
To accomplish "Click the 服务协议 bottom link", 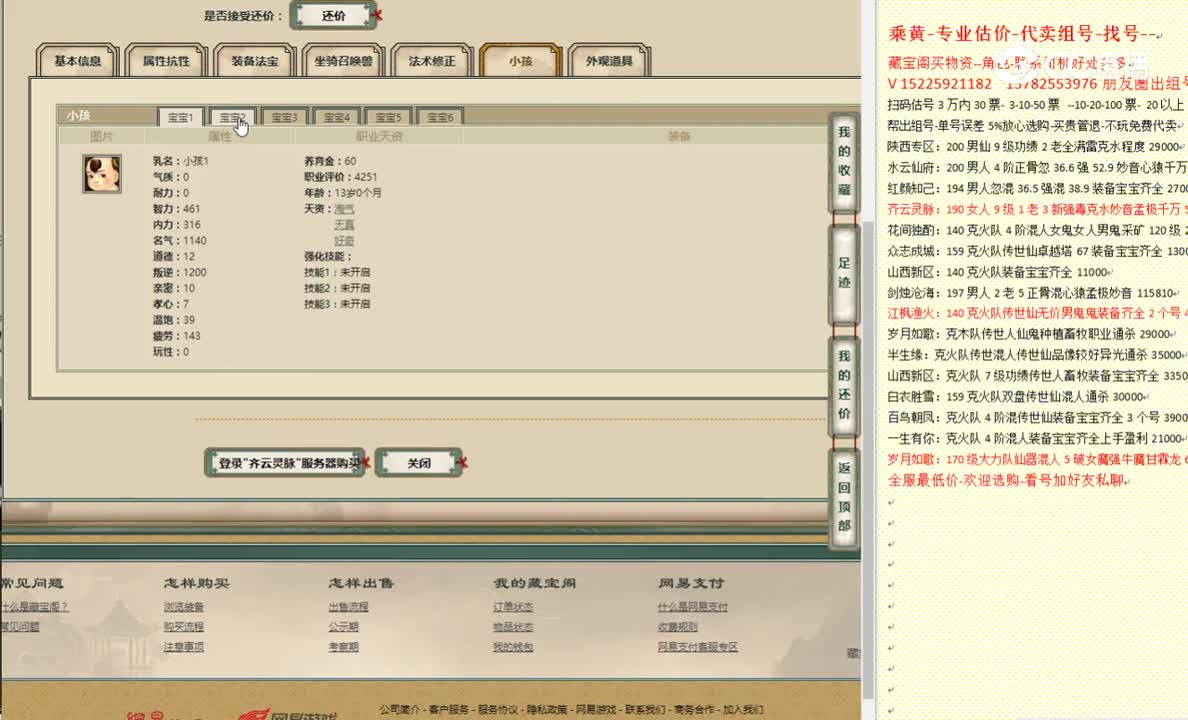I will pyautogui.click(x=498, y=709).
